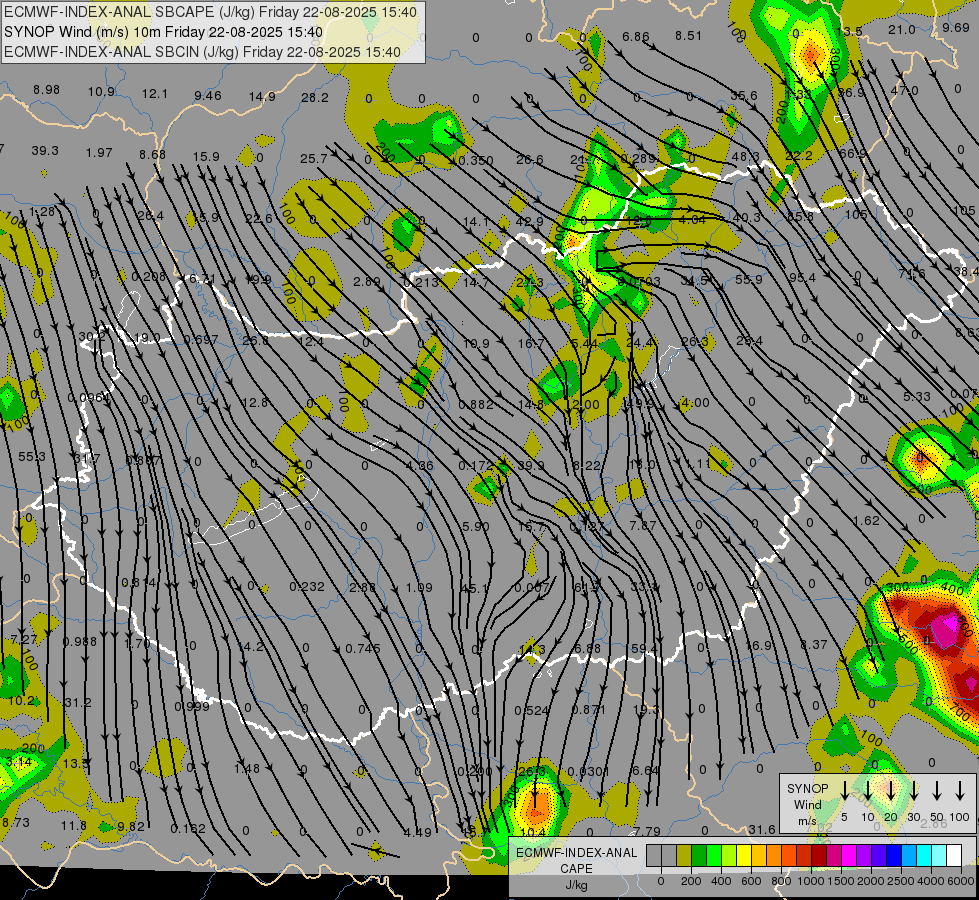Click the map value "31.6"
Image resolution: width=979 pixels, height=900 pixels.
click(x=762, y=829)
